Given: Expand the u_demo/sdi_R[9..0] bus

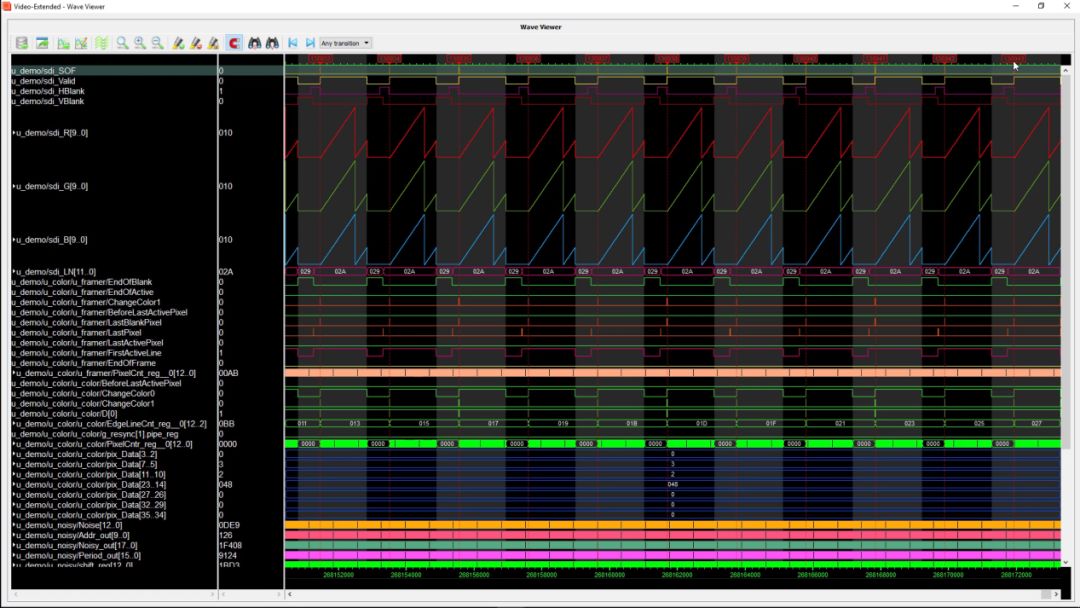Looking at the screenshot, I should click(14, 133).
